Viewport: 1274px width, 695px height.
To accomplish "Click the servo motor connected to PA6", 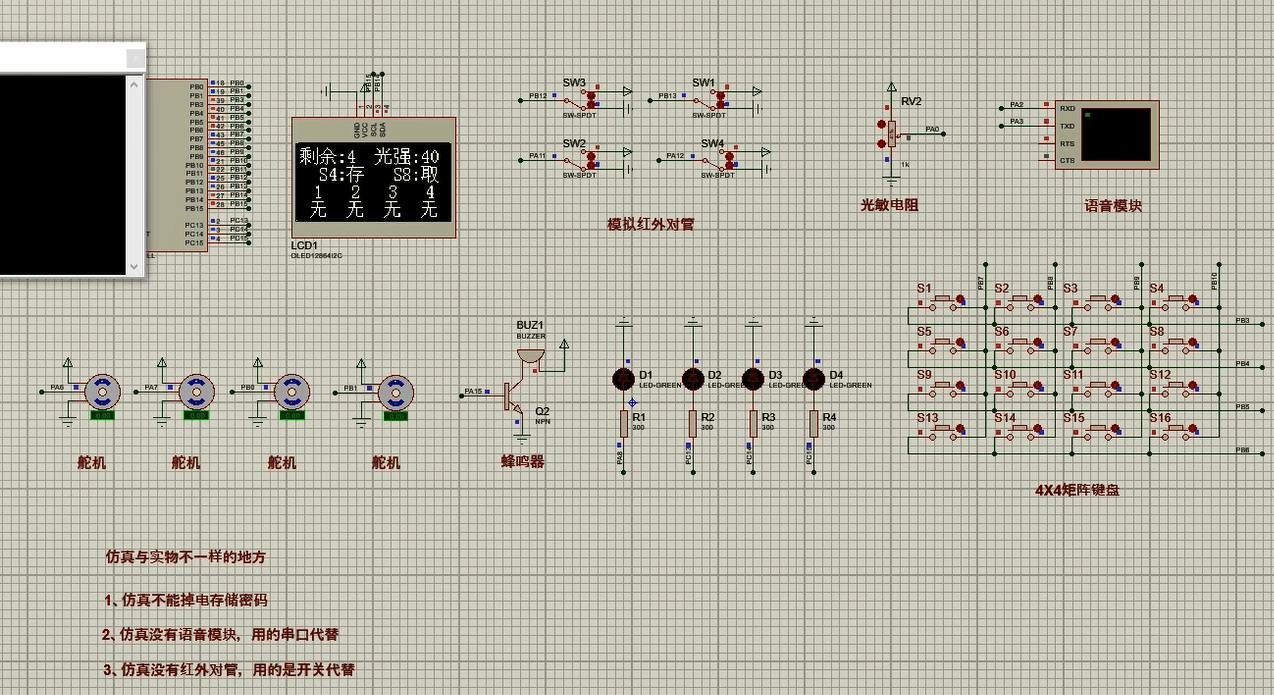I will (x=101, y=391).
